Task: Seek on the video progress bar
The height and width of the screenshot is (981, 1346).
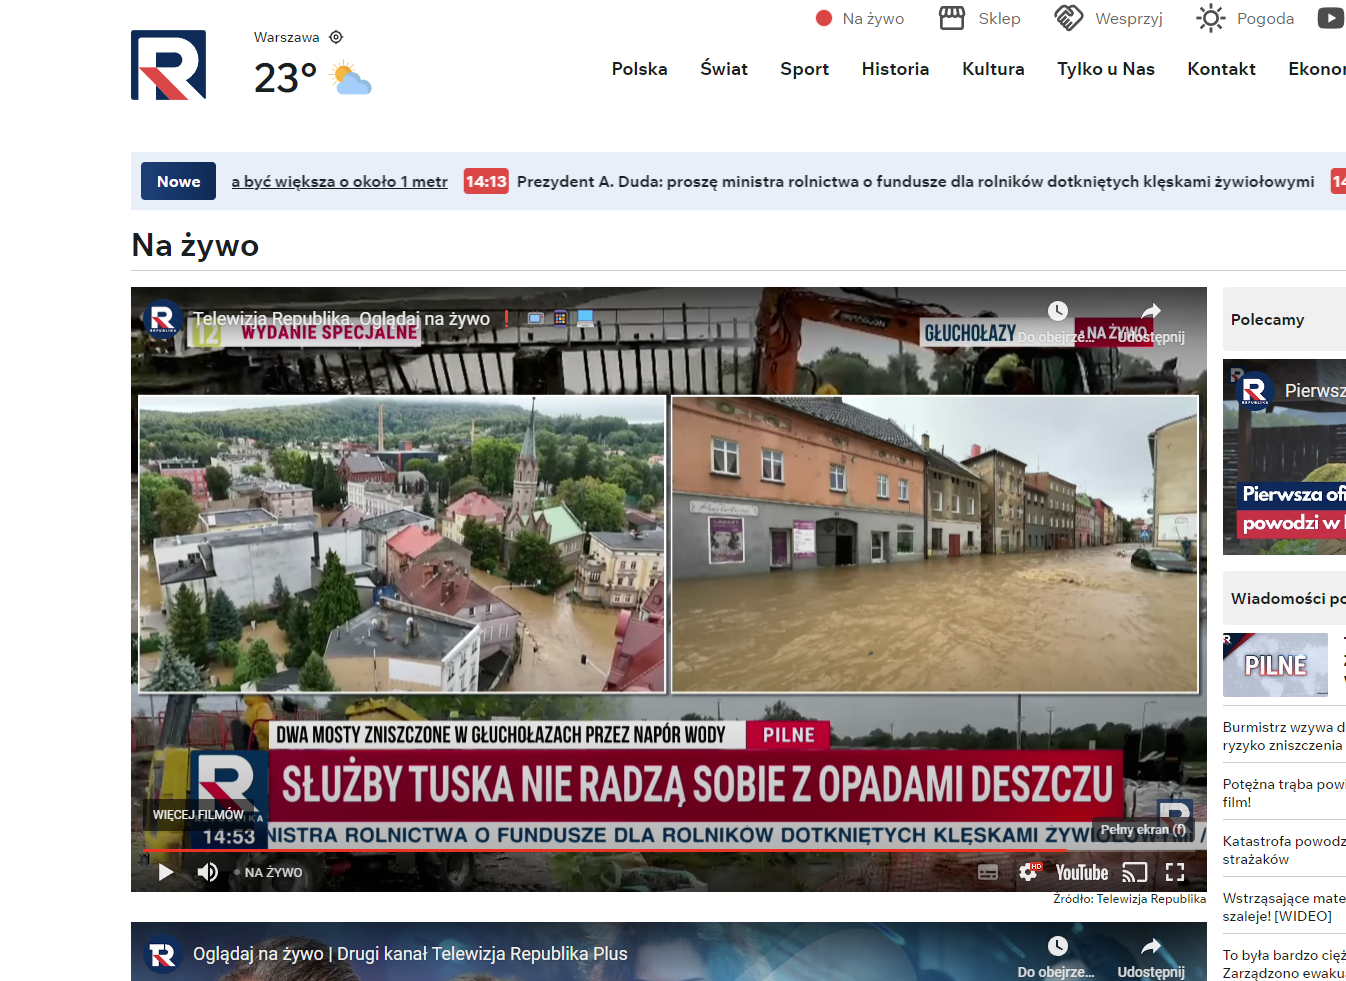Action: click(x=600, y=851)
